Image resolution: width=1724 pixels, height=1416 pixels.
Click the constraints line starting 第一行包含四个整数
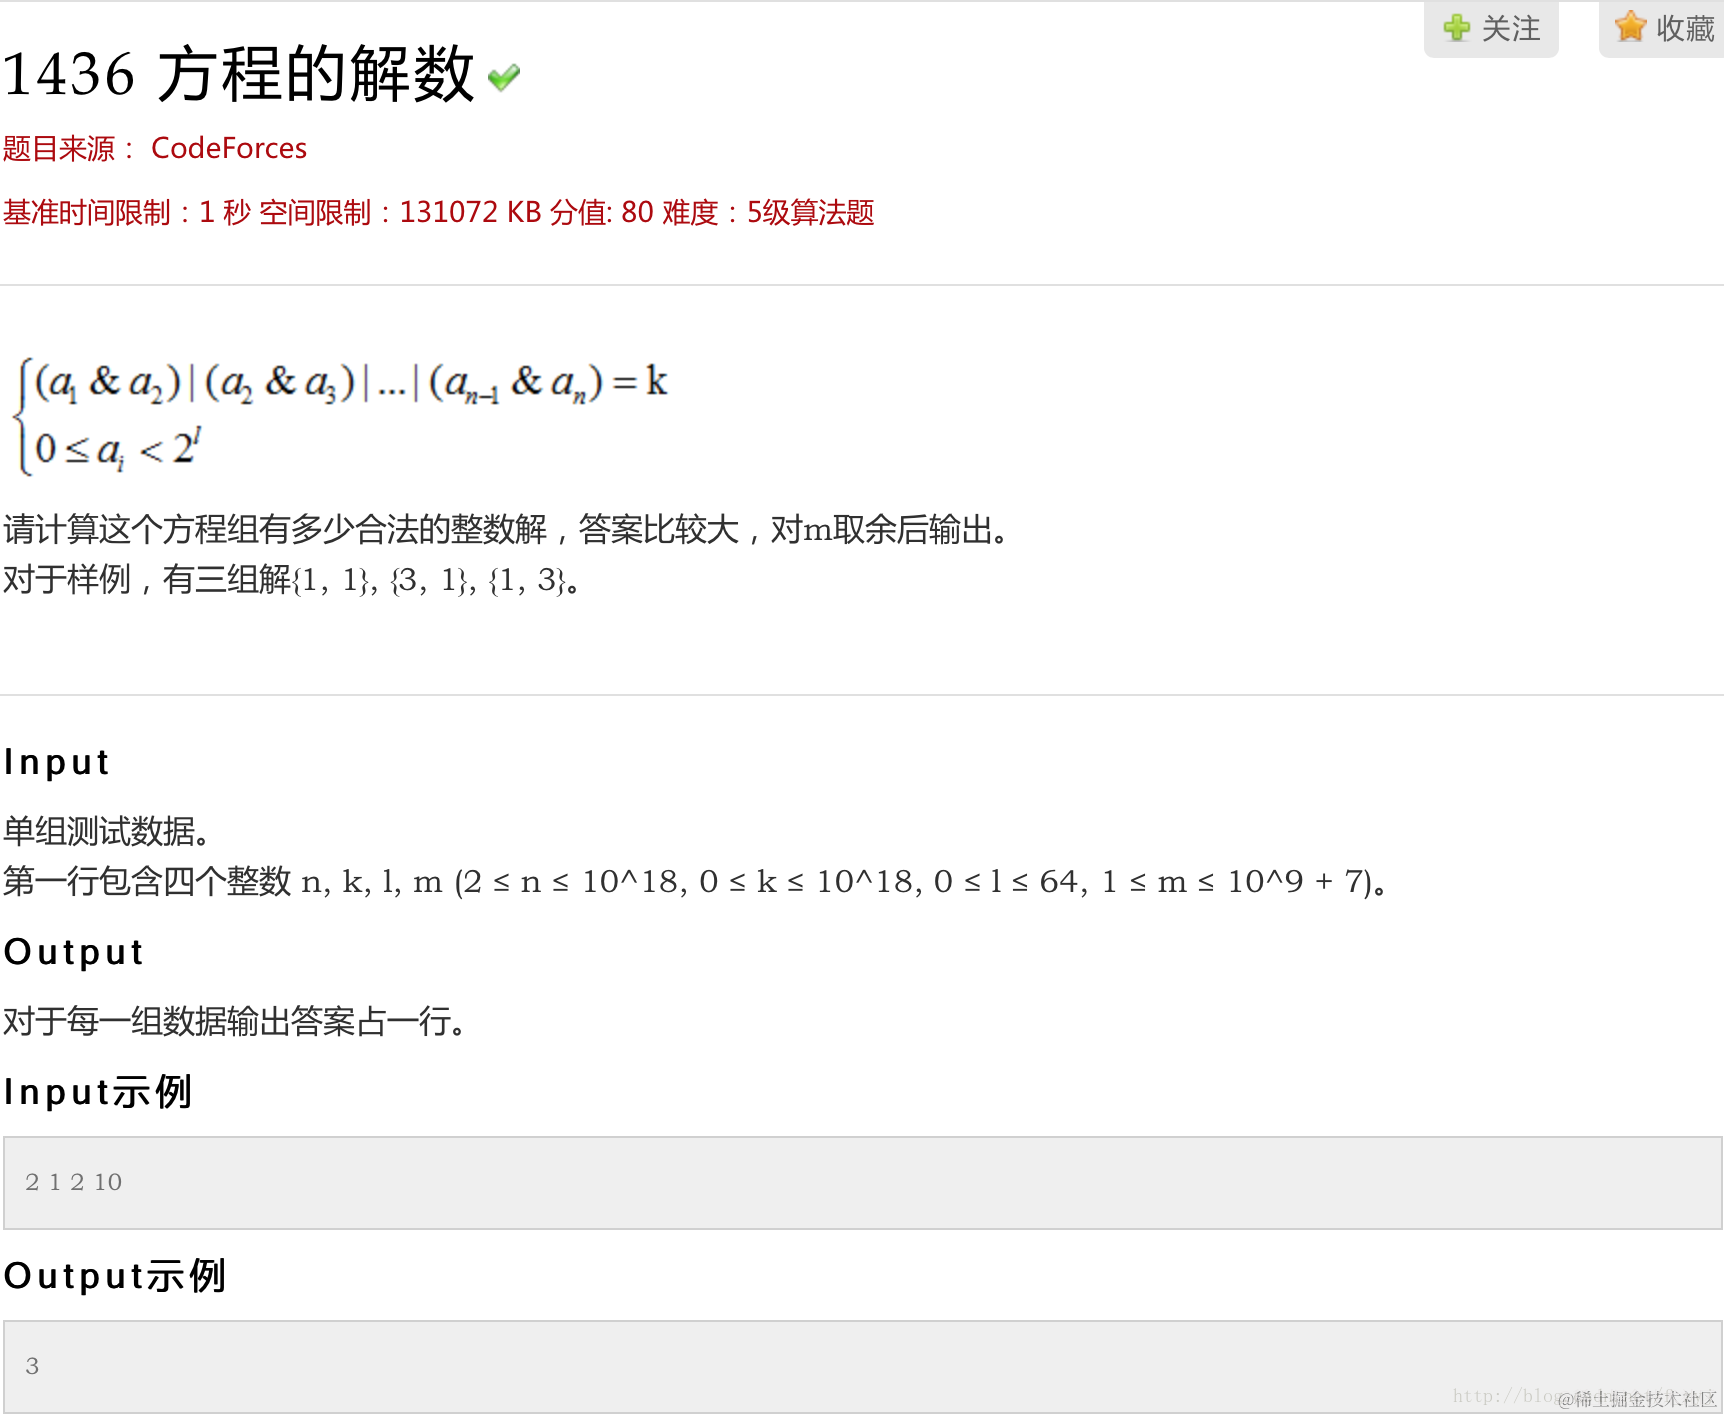click(695, 881)
